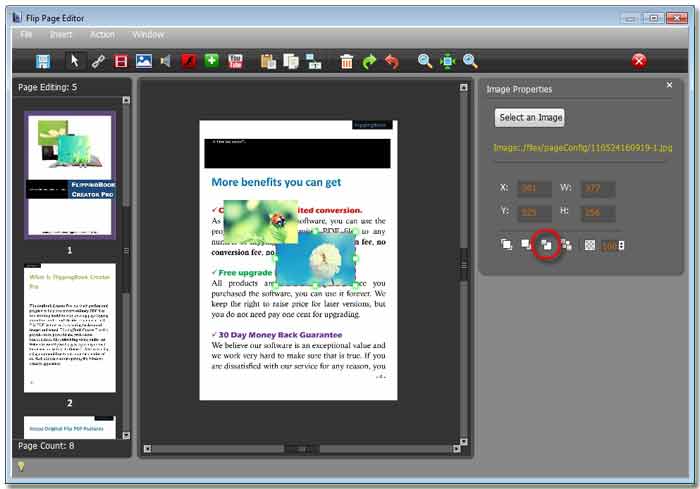
Task: Click the circled third layer order icon
Action: click(546, 245)
